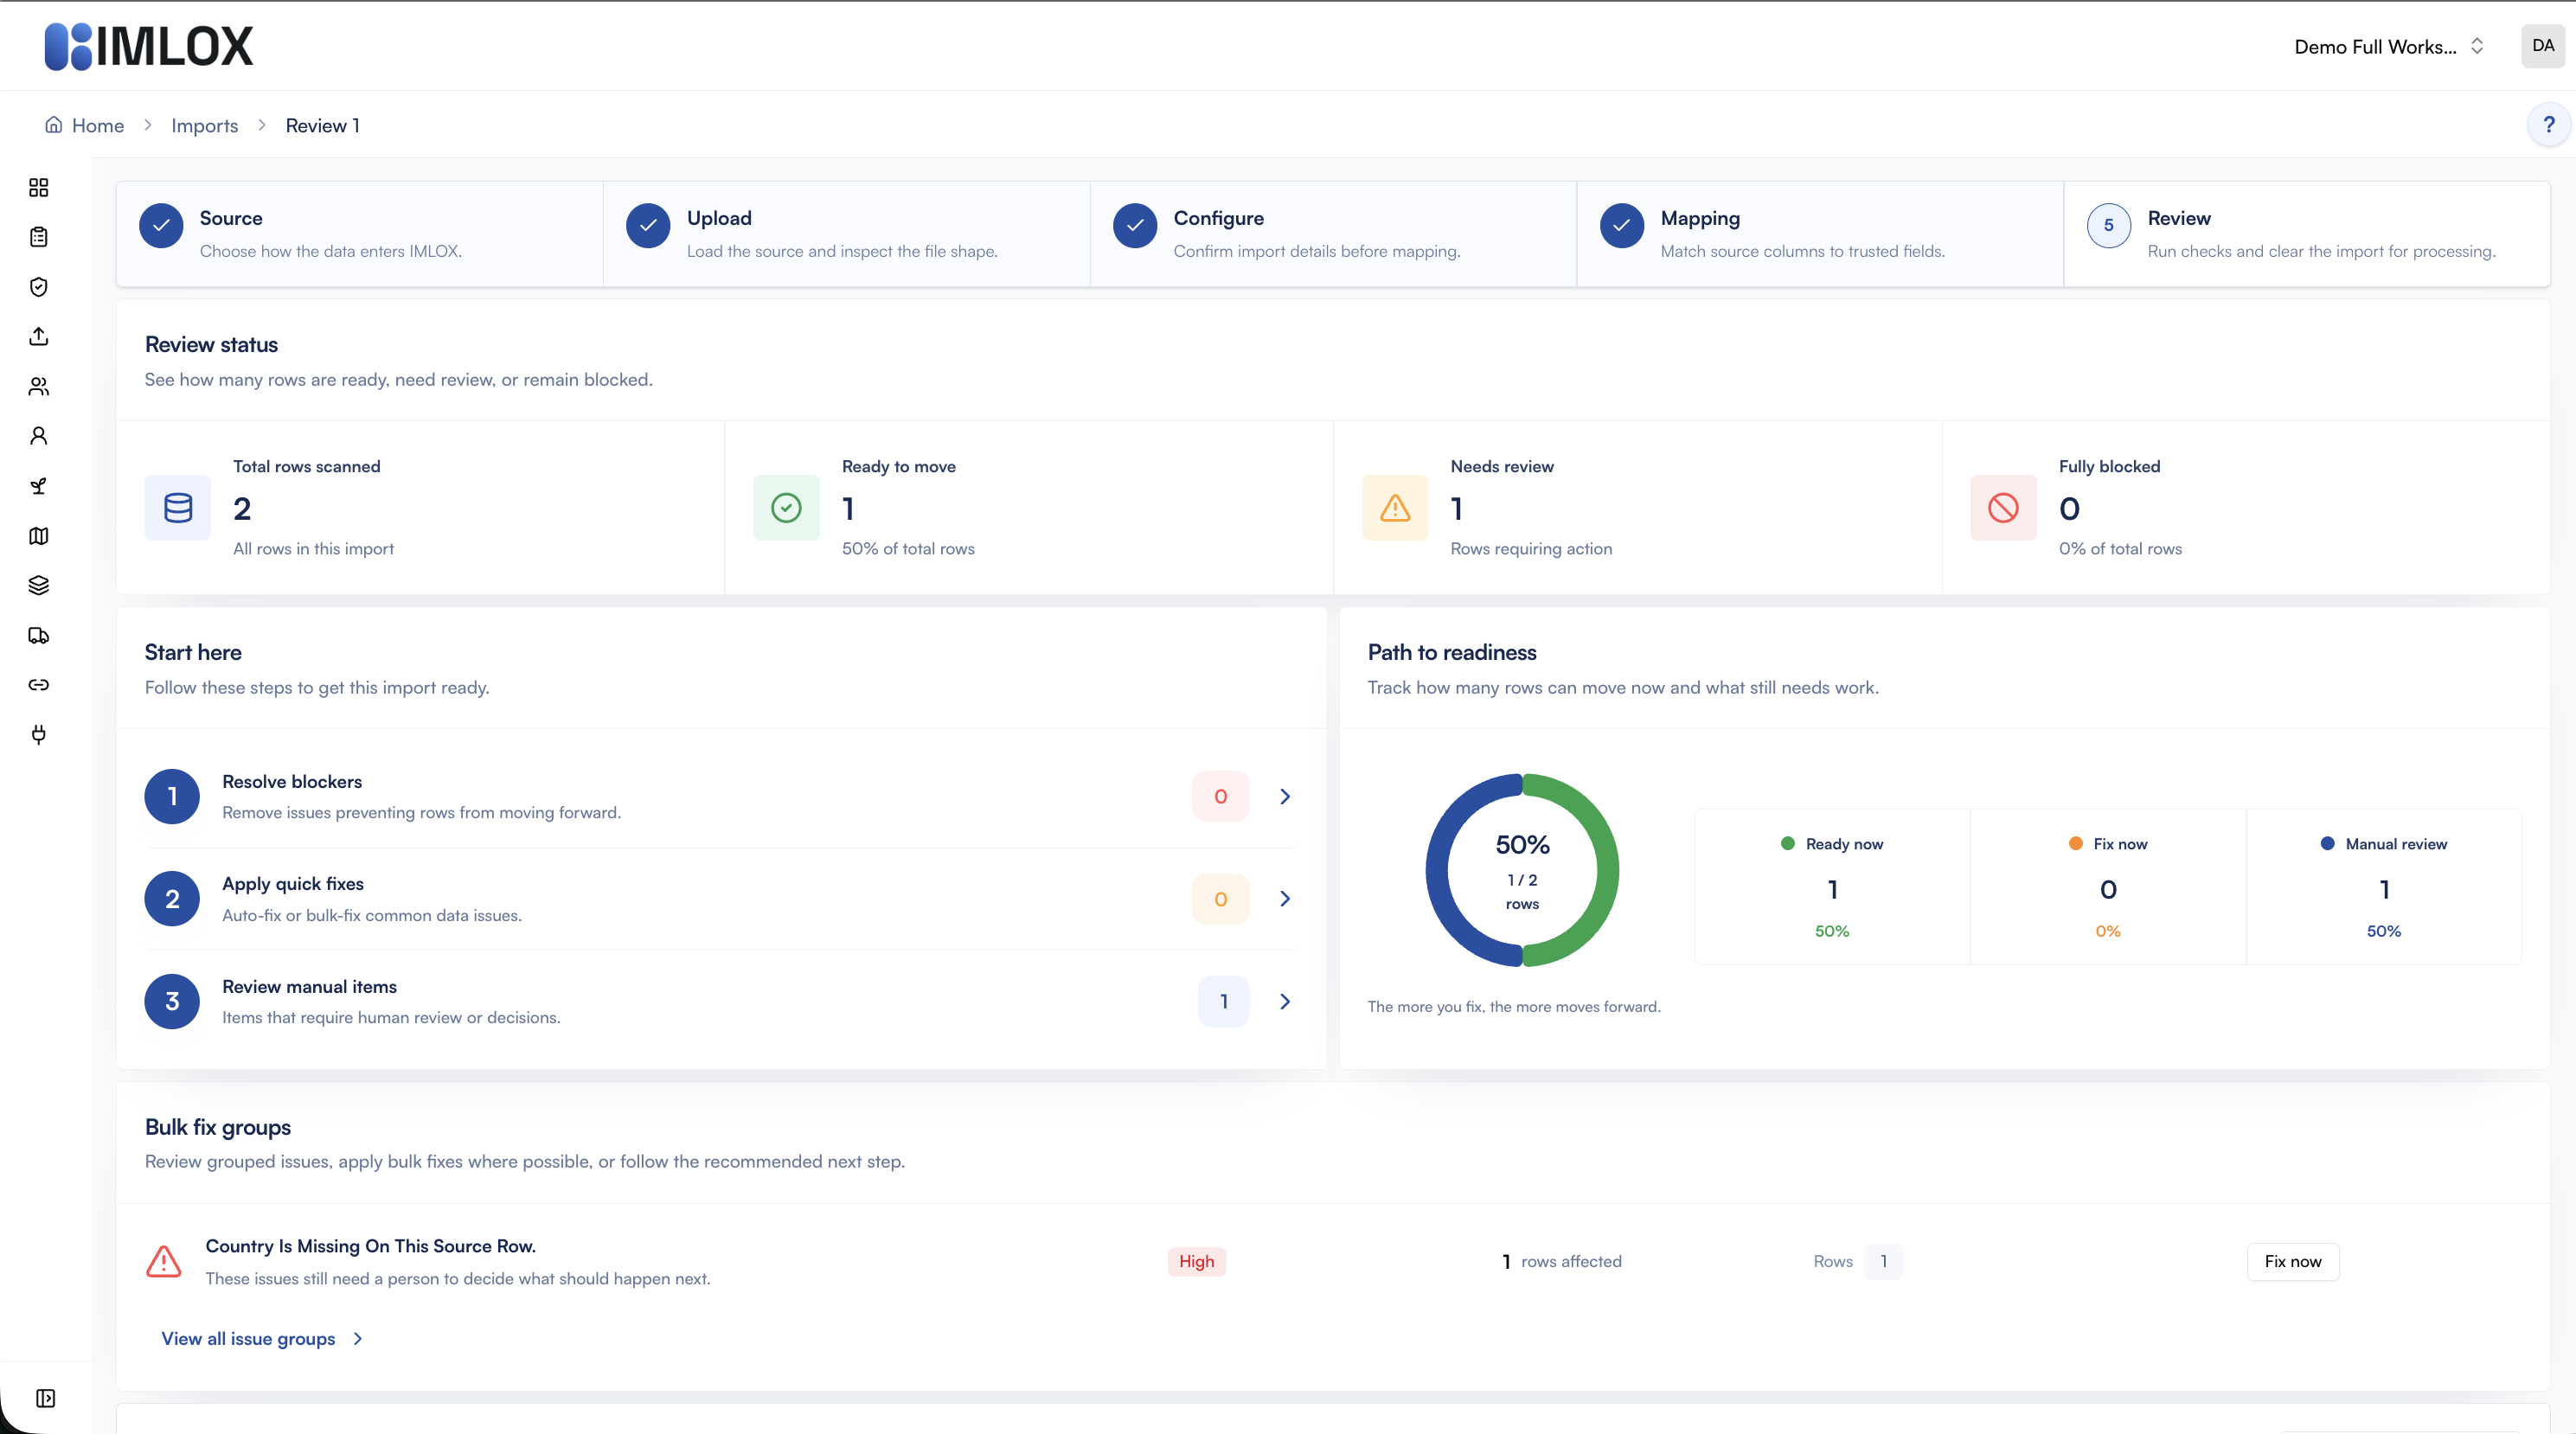Expand the Resolve blockers chevron
Screen dimensions: 2576x1434
coord(1285,797)
